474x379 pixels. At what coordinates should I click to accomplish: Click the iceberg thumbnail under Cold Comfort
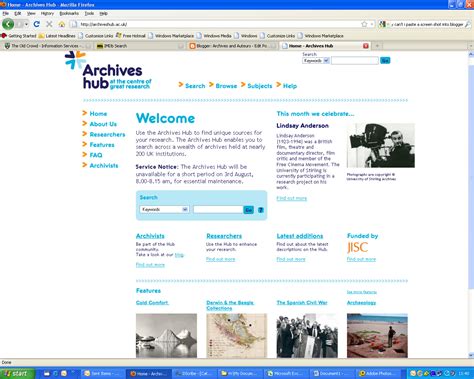click(x=166, y=336)
